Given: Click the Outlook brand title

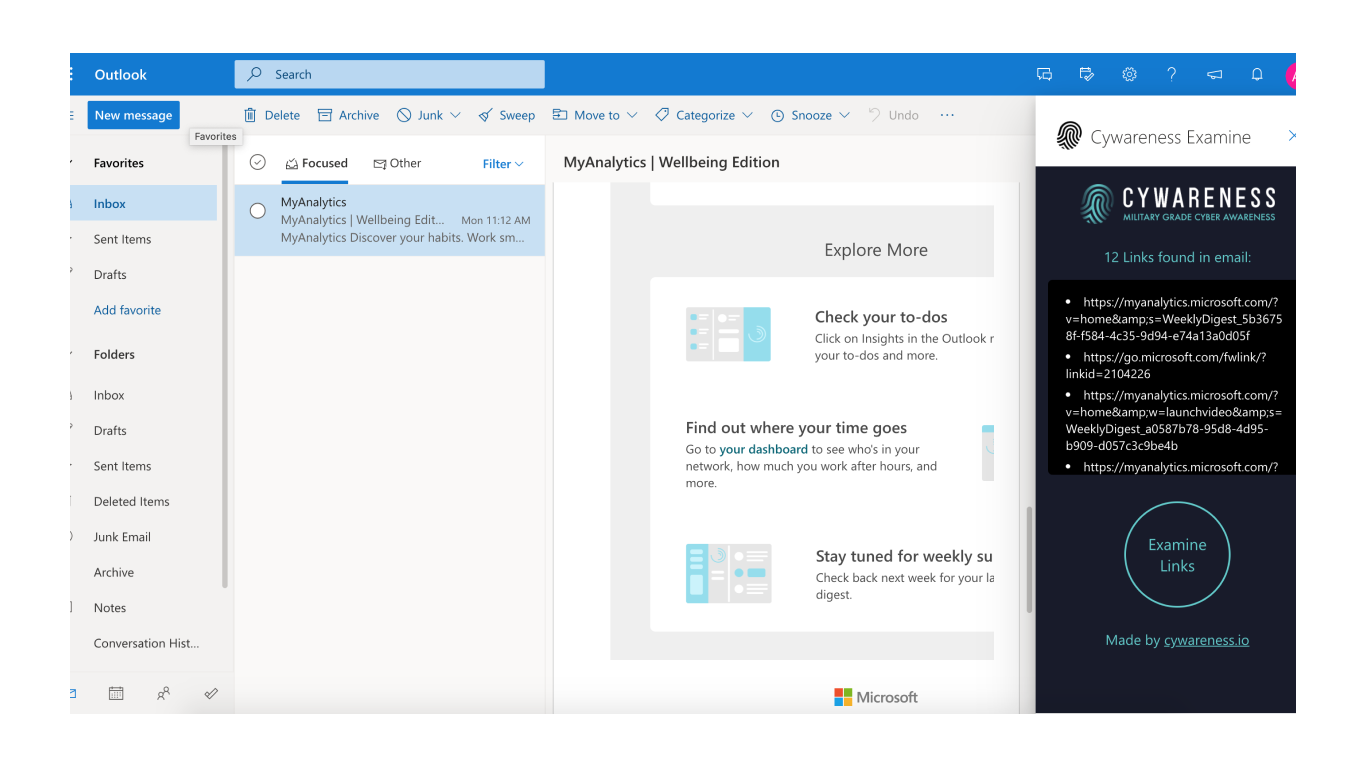Looking at the screenshot, I should pos(120,74).
